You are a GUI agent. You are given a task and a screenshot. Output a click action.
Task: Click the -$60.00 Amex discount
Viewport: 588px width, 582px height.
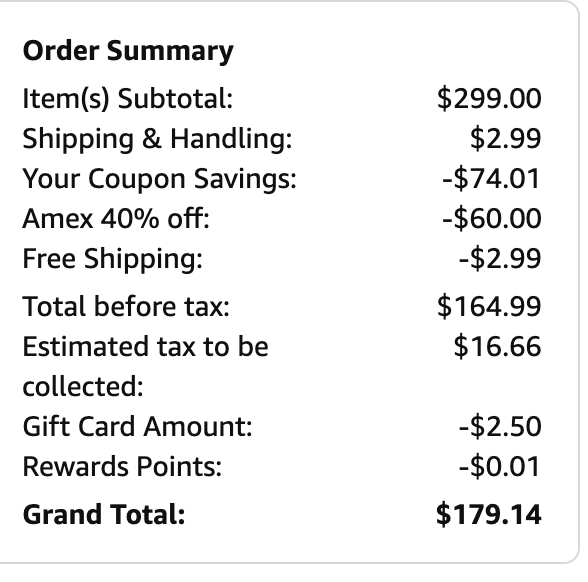[492, 219]
